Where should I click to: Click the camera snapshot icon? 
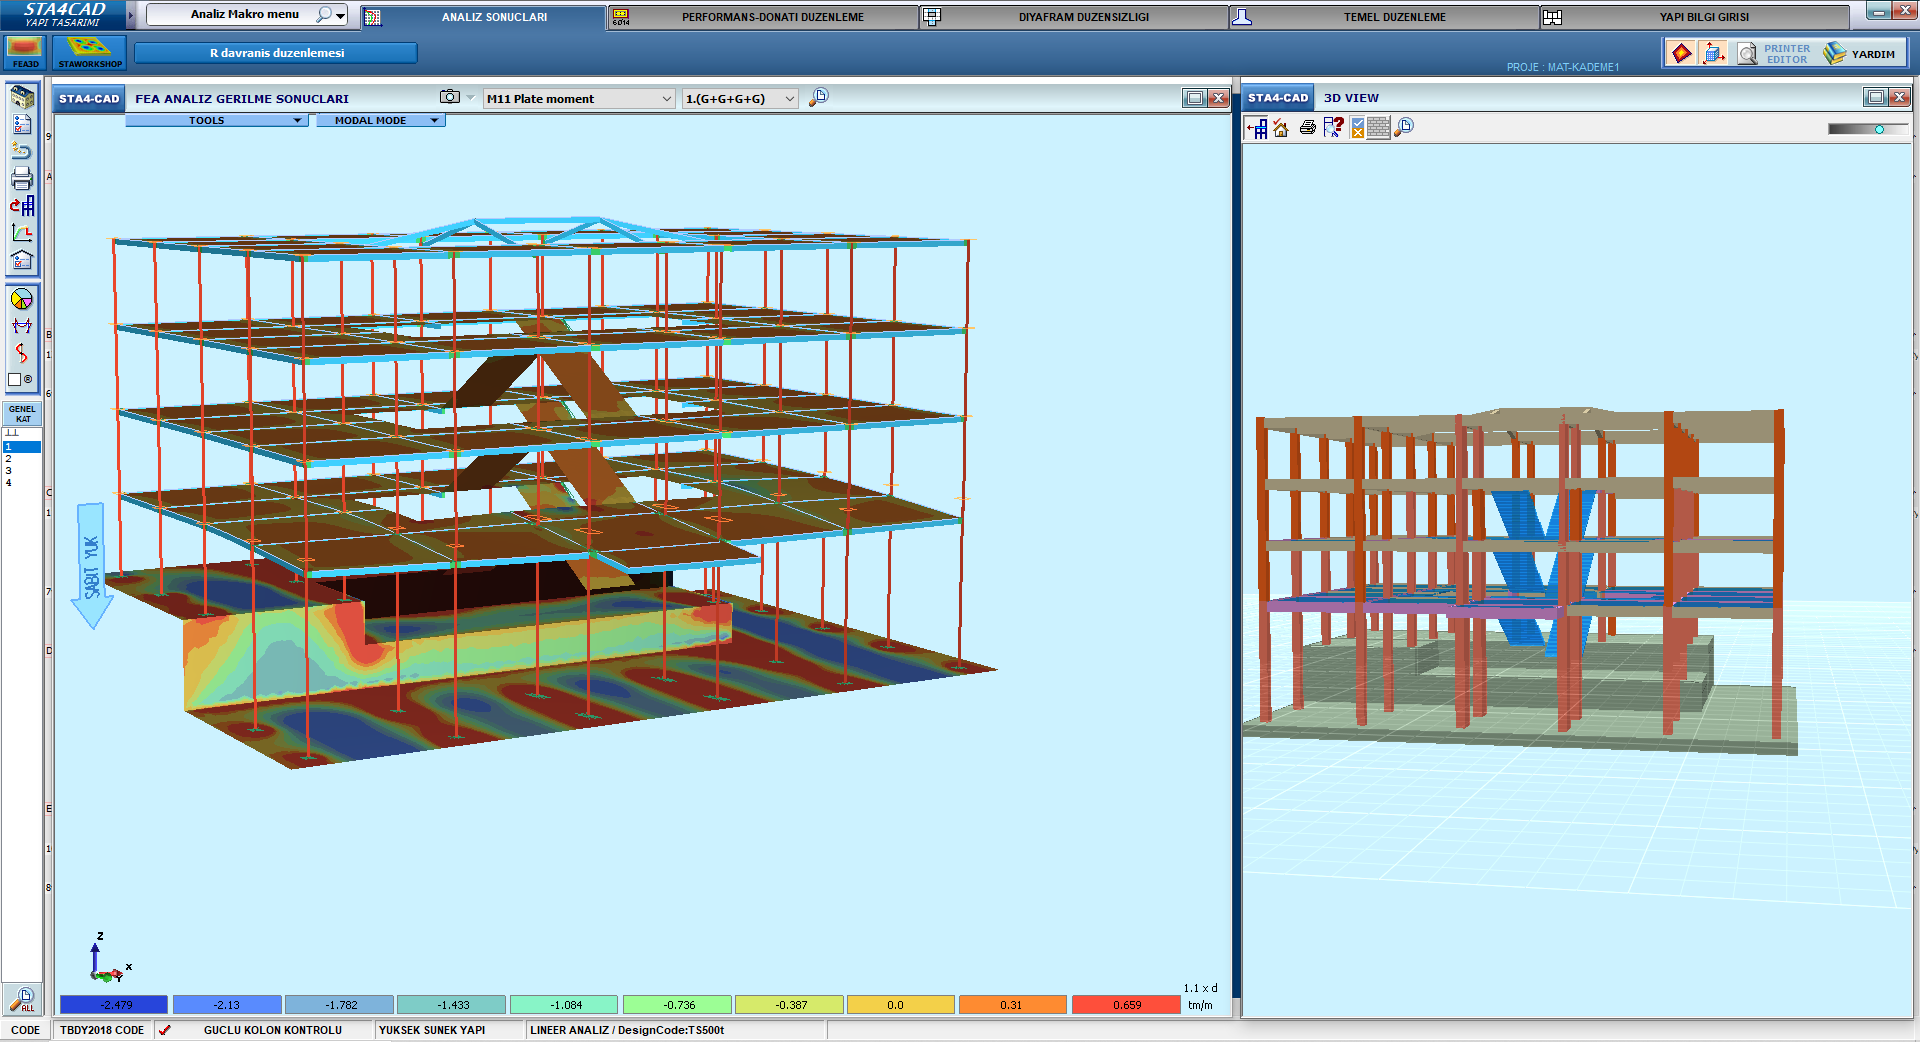coord(450,97)
